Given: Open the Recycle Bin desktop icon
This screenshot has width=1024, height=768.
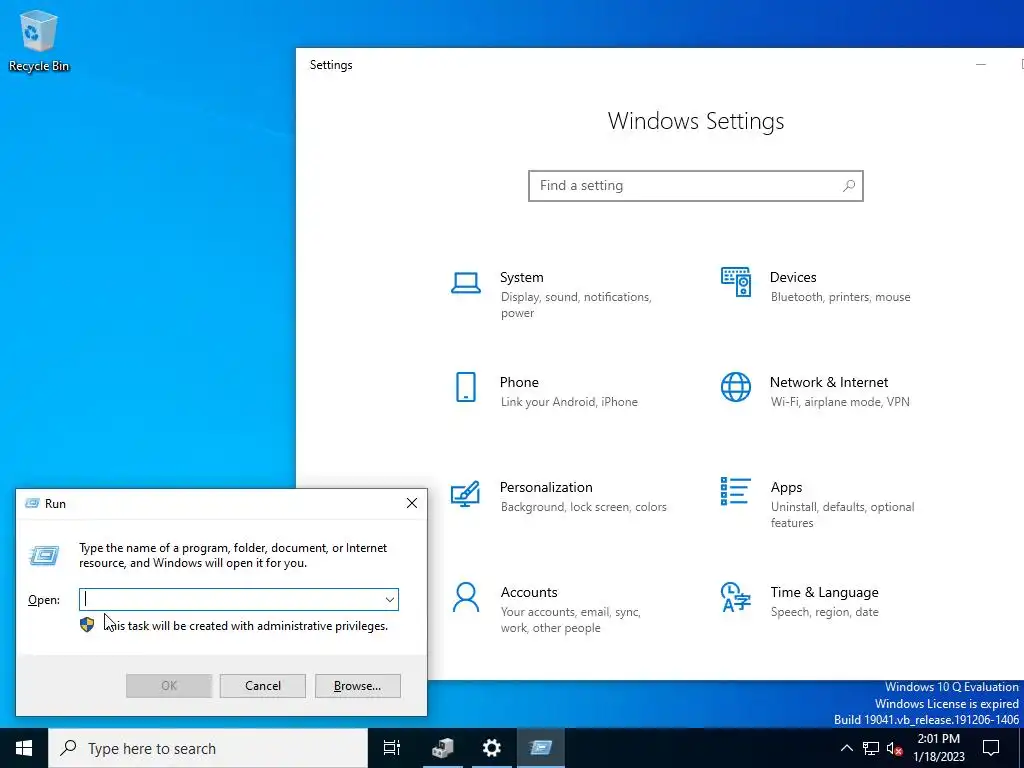Looking at the screenshot, I should point(39,40).
